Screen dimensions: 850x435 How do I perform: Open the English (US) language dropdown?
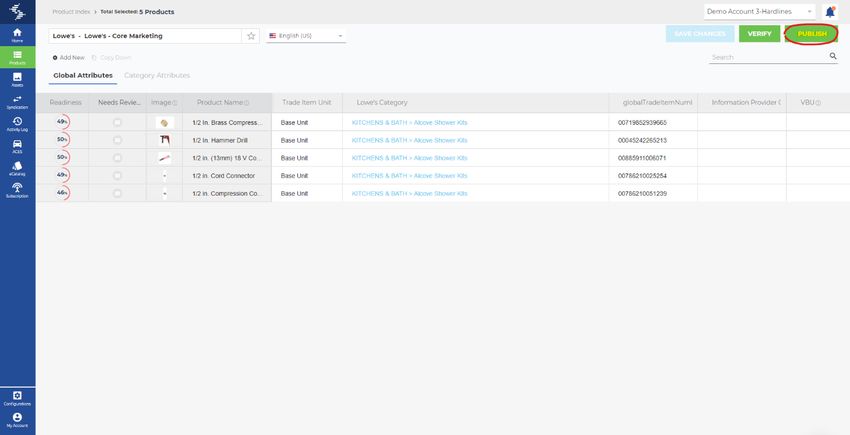pos(306,36)
